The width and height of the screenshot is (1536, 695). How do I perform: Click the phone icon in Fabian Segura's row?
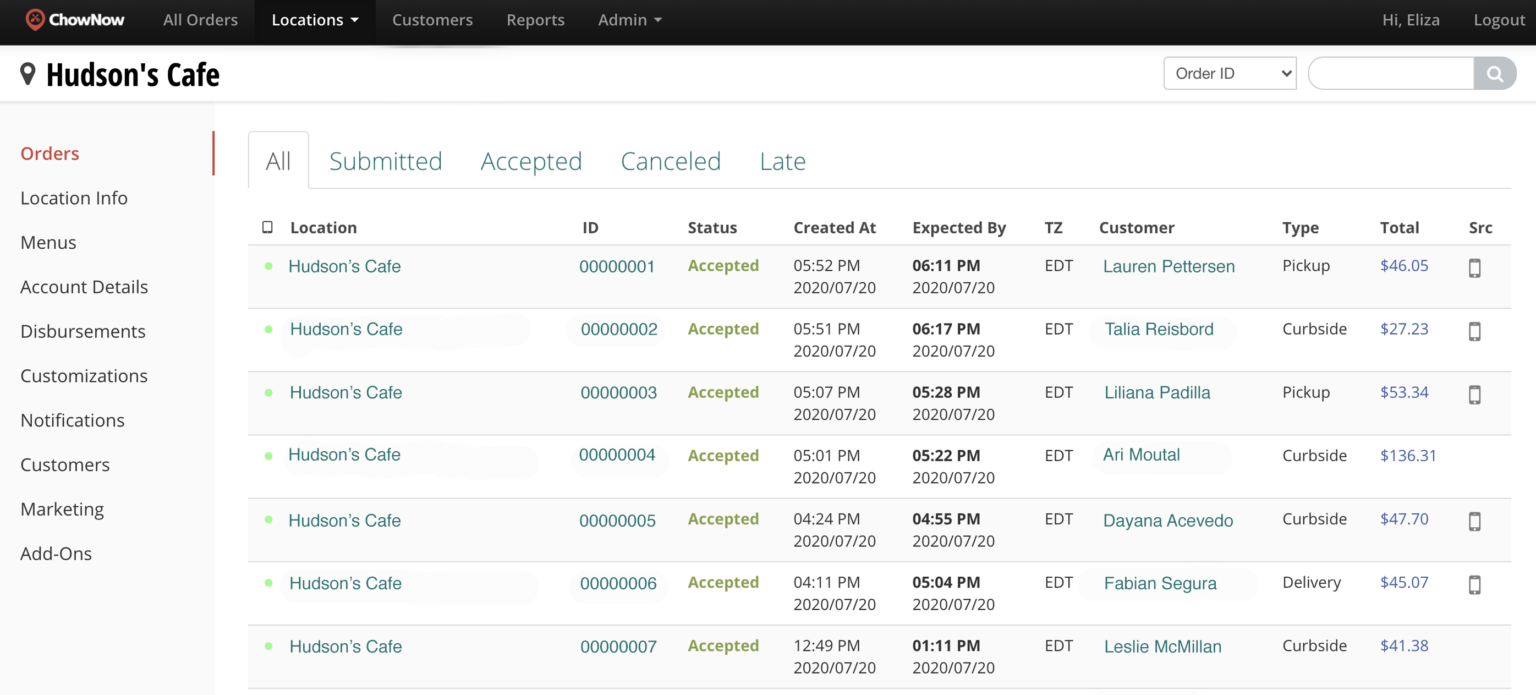[x=1474, y=585]
